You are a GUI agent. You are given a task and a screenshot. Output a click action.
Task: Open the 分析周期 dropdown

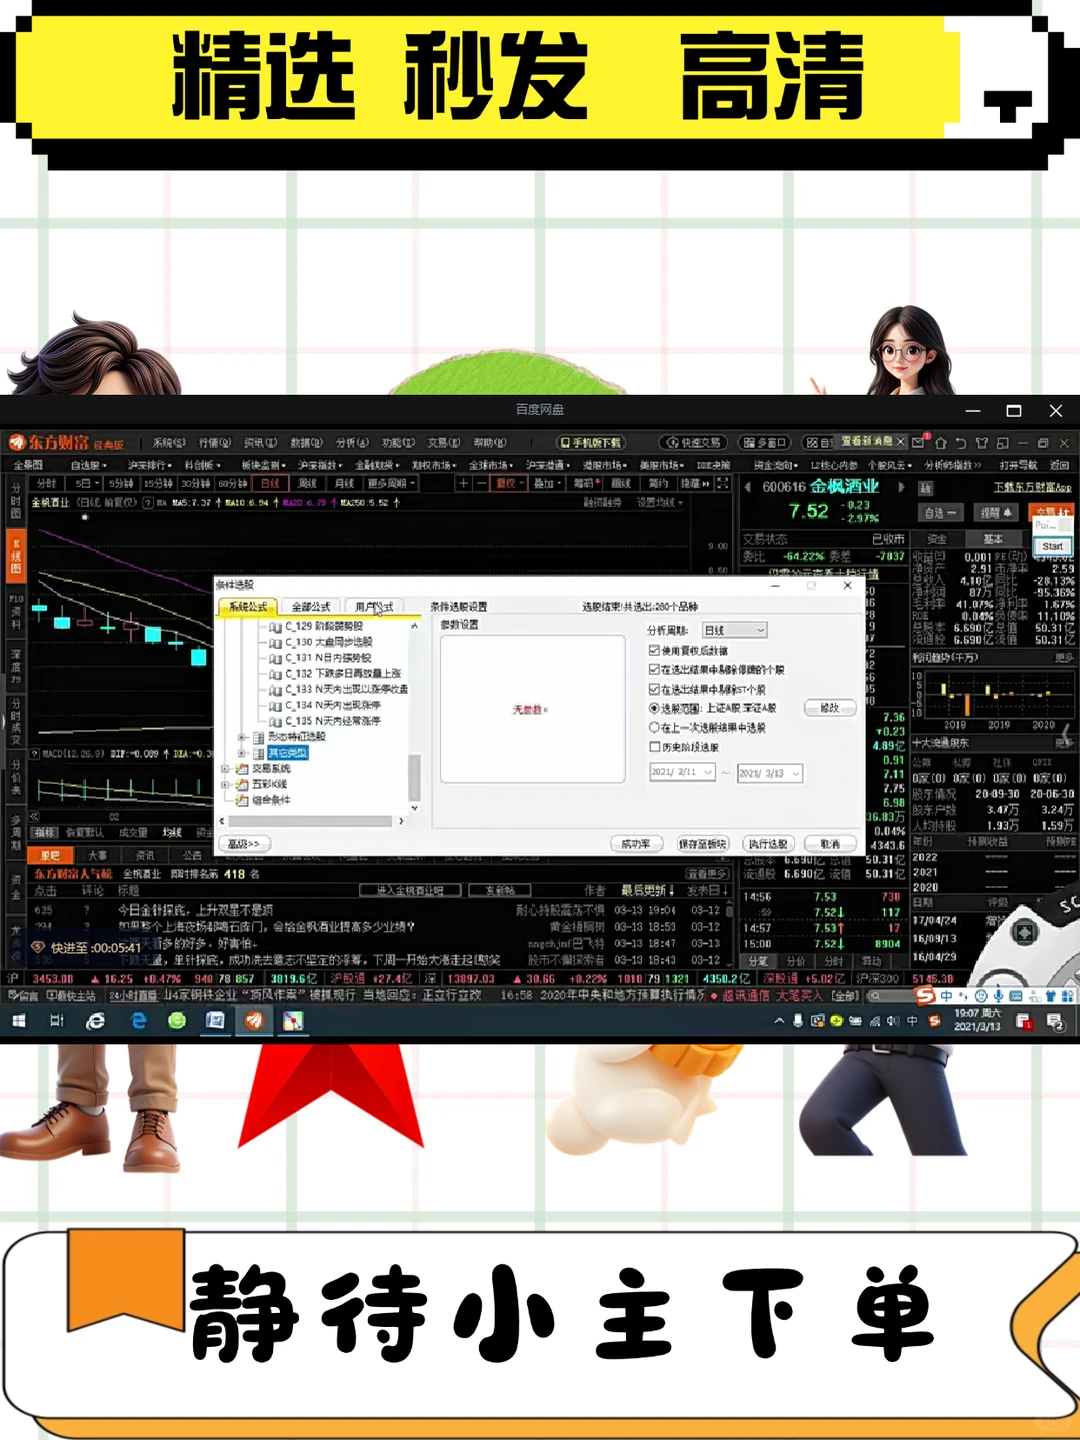coord(734,630)
